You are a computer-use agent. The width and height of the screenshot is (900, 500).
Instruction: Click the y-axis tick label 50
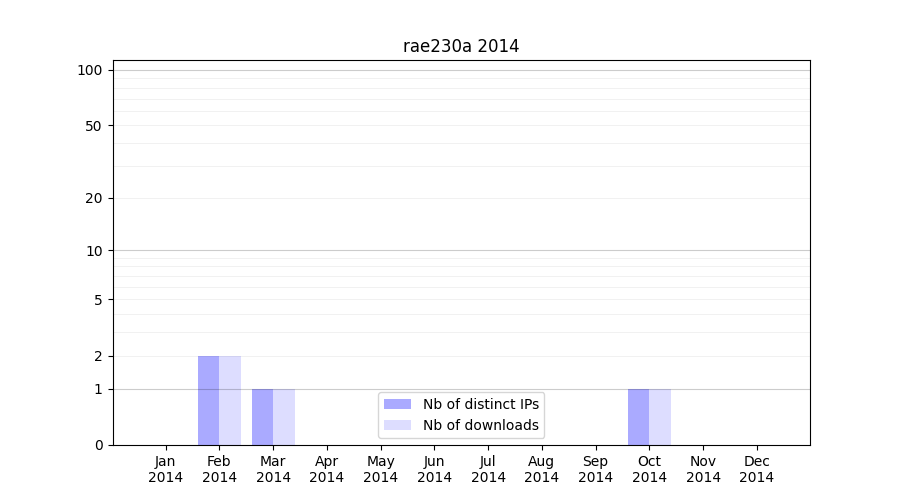93,126
